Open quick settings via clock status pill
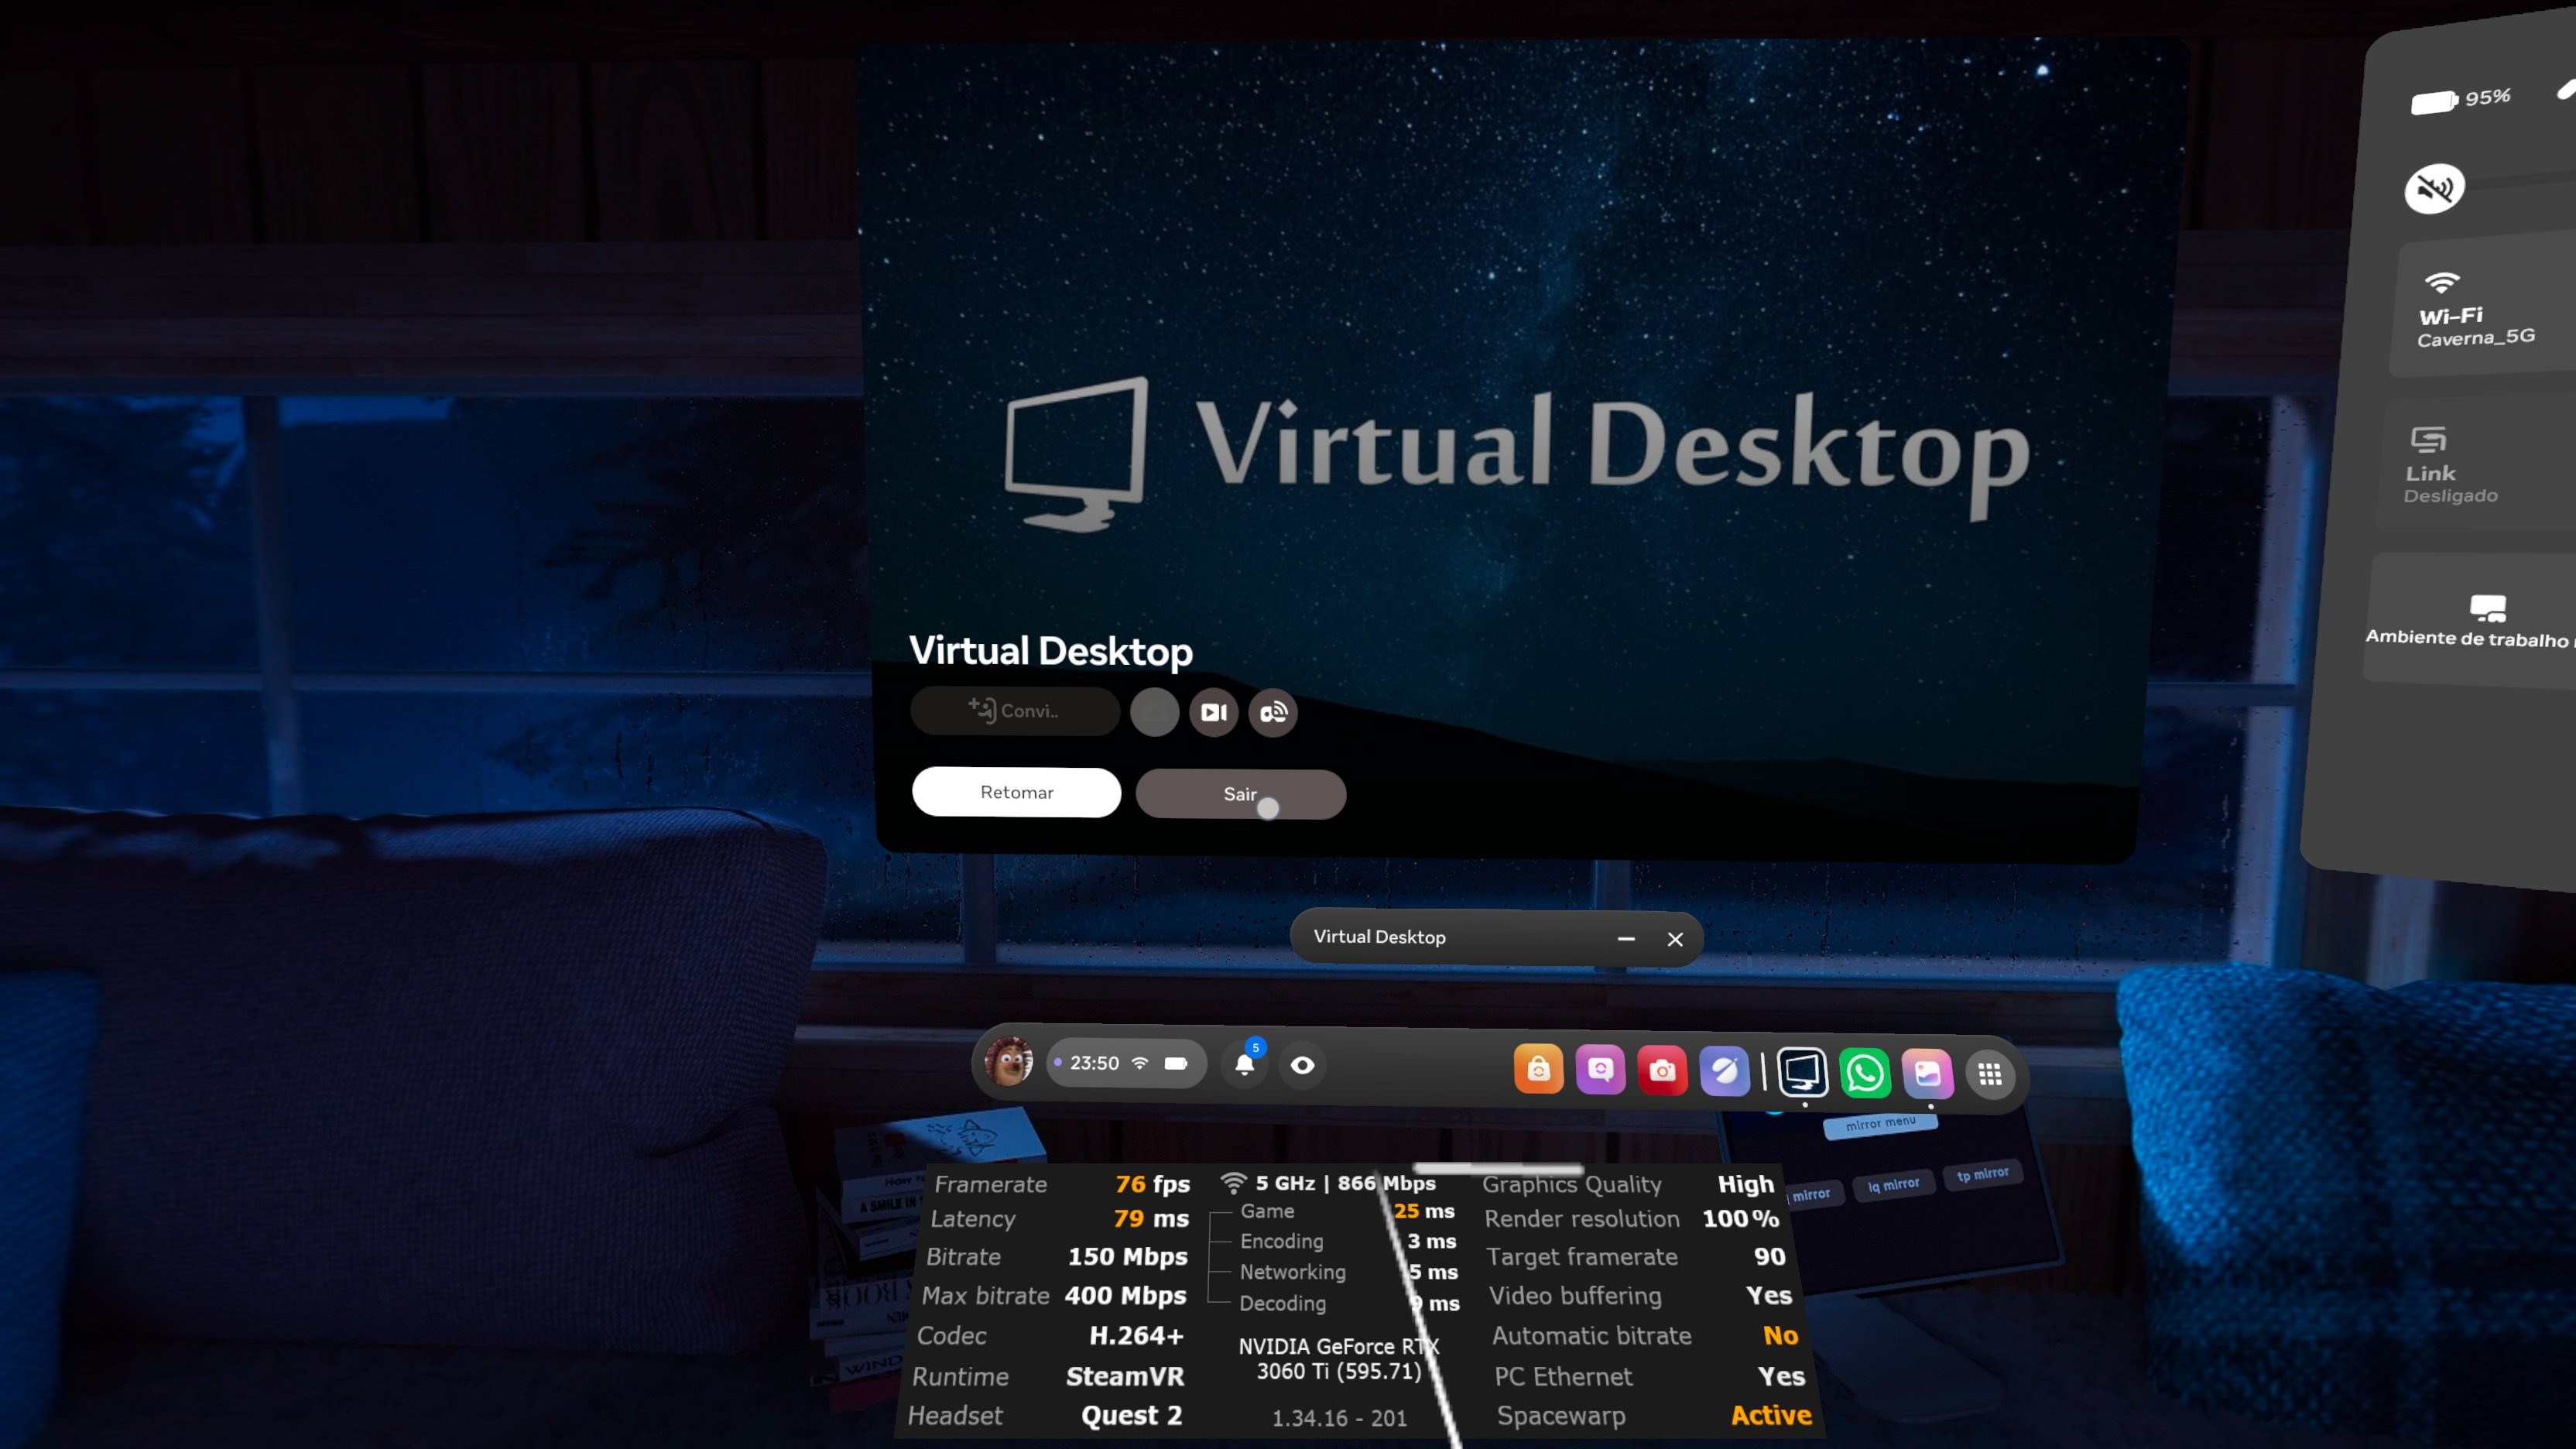The height and width of the screenshot is (1449, 2576). [1126, 1063]
